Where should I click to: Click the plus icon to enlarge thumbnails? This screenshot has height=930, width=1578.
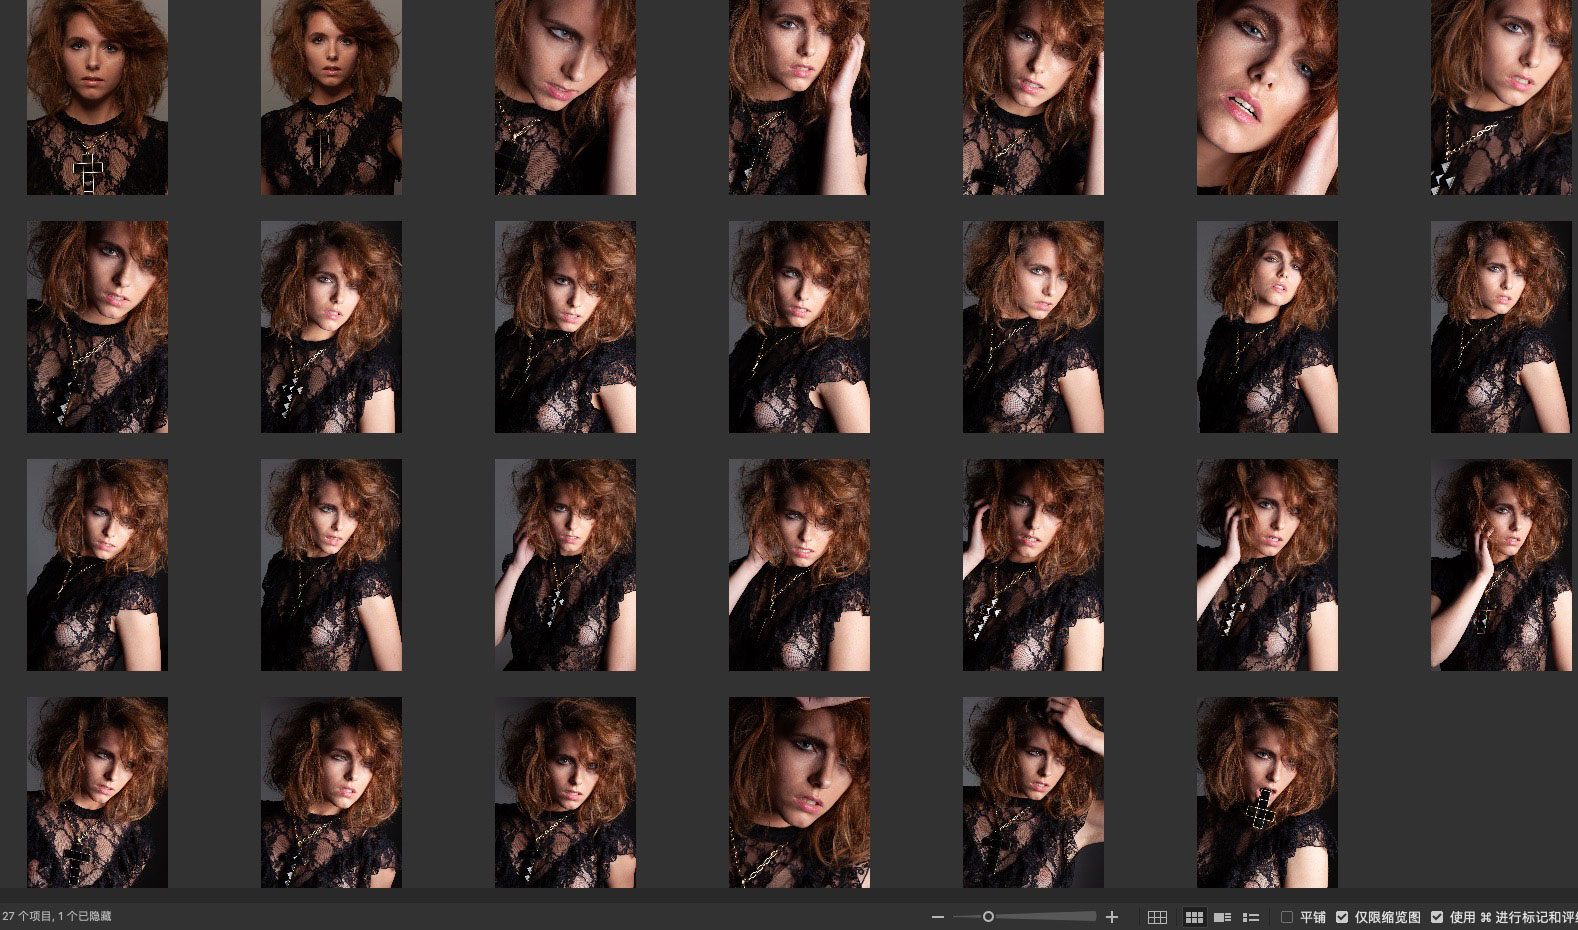pyautogui.click(x=1111, y=917)
